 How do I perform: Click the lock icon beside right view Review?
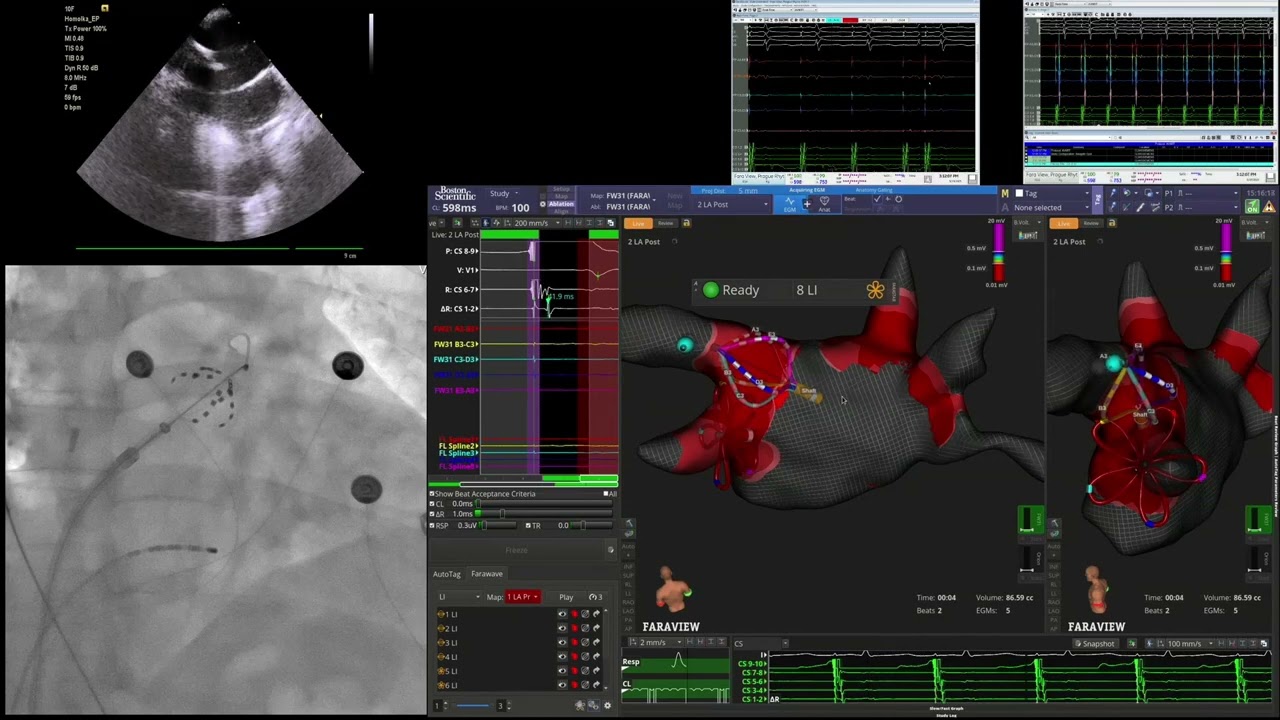pyautogui.click(x=1111, y=223)
